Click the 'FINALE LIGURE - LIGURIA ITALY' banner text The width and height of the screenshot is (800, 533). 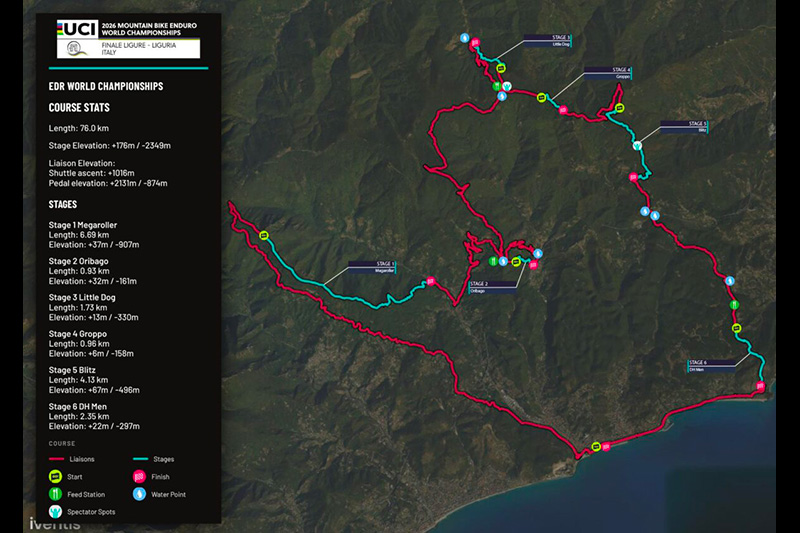click(x=139, y=48)
